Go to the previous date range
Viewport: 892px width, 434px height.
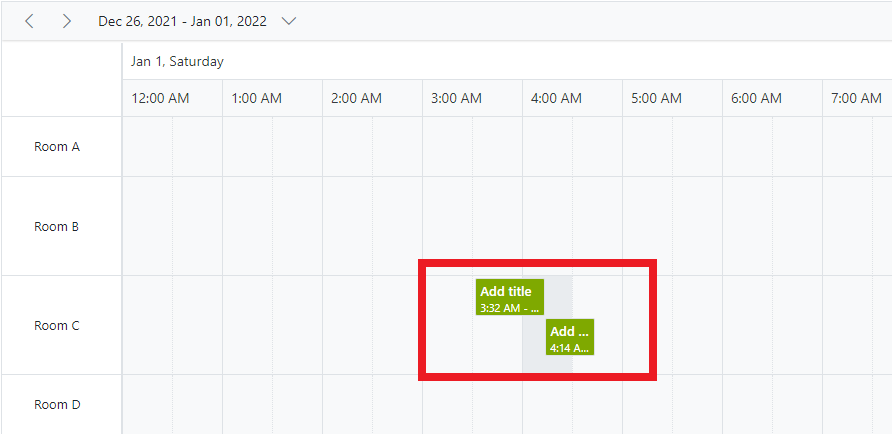29,21
